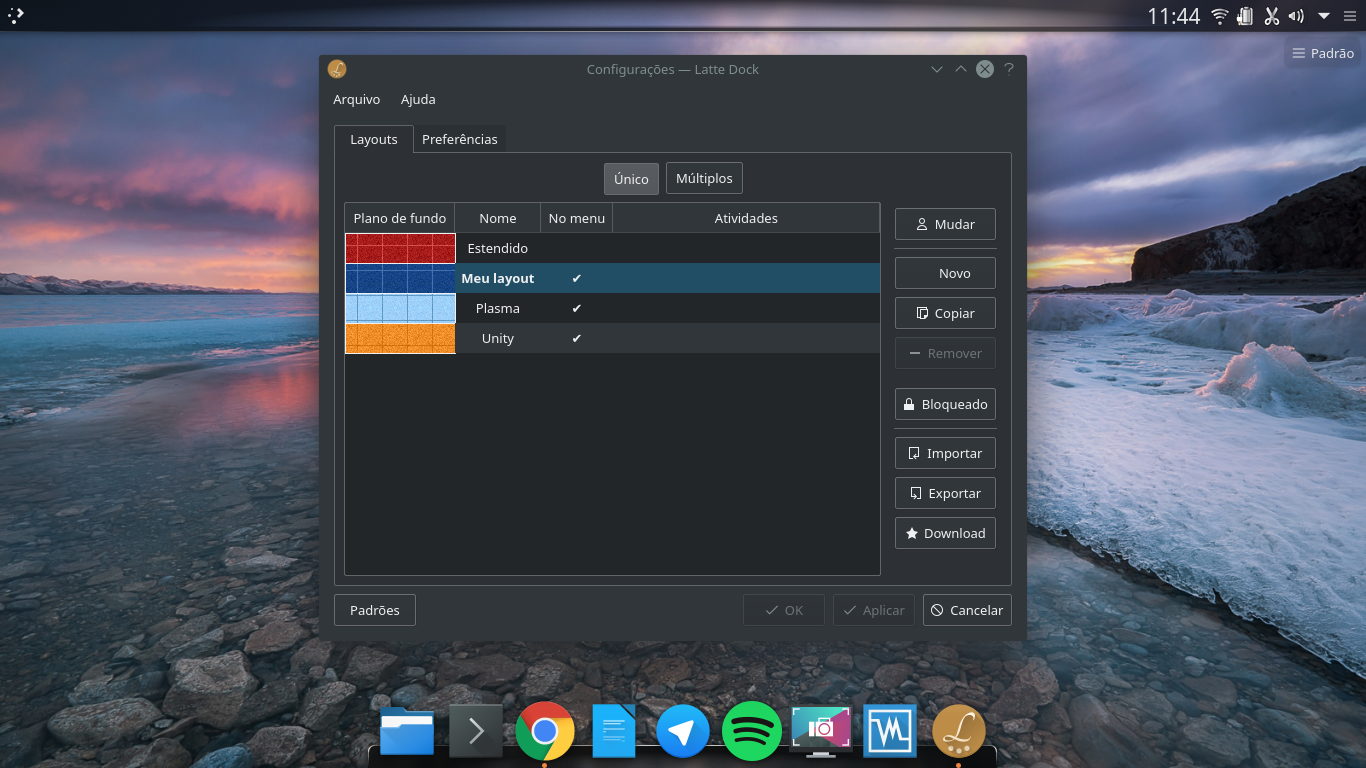Click the Novo button
The width and height of the screenshot is (1366, 768).
pos(944,272)
